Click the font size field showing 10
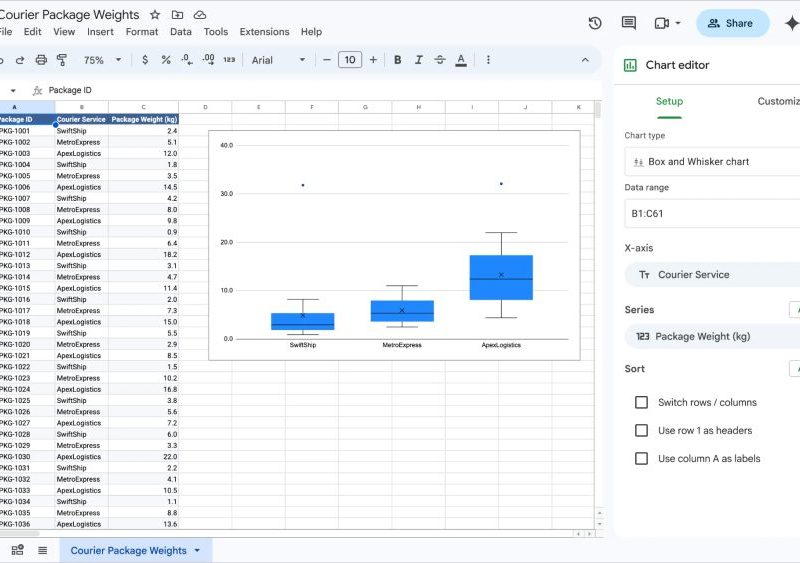This screenshot has width=800, height=563. pyautogui.click(x=350, y=60)
